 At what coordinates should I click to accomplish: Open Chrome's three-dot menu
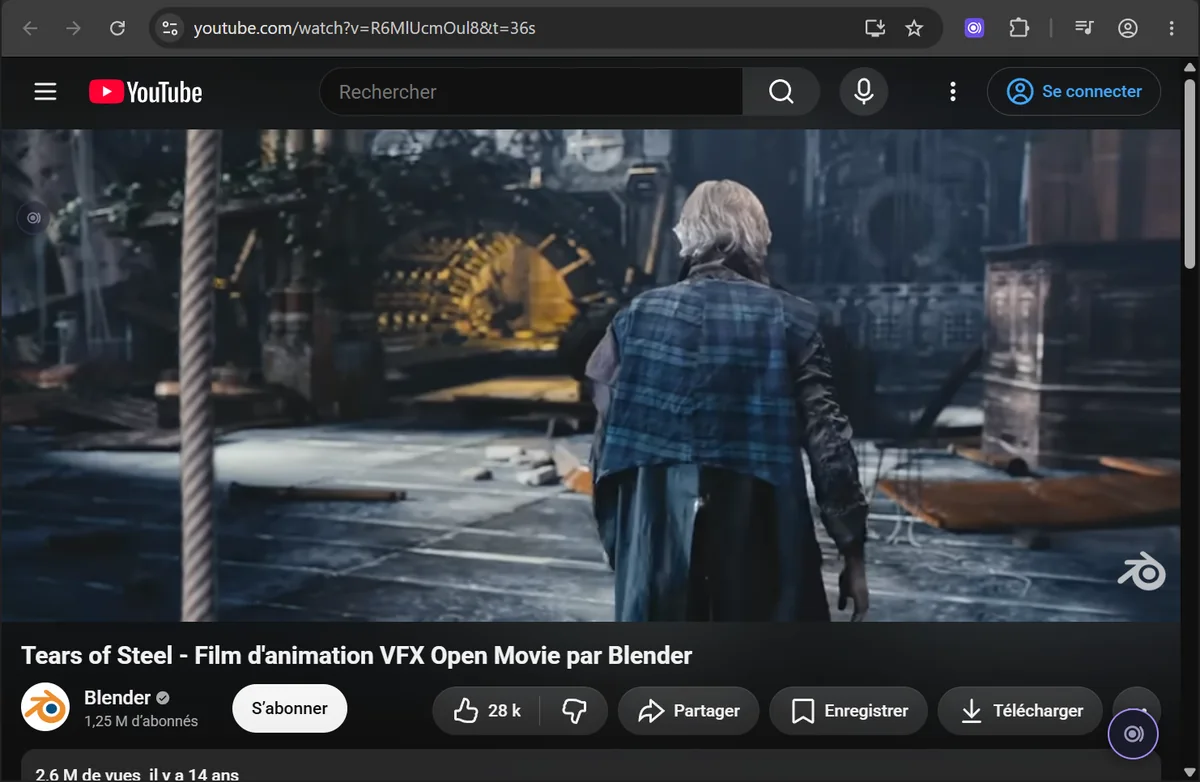pos(1172,28)
